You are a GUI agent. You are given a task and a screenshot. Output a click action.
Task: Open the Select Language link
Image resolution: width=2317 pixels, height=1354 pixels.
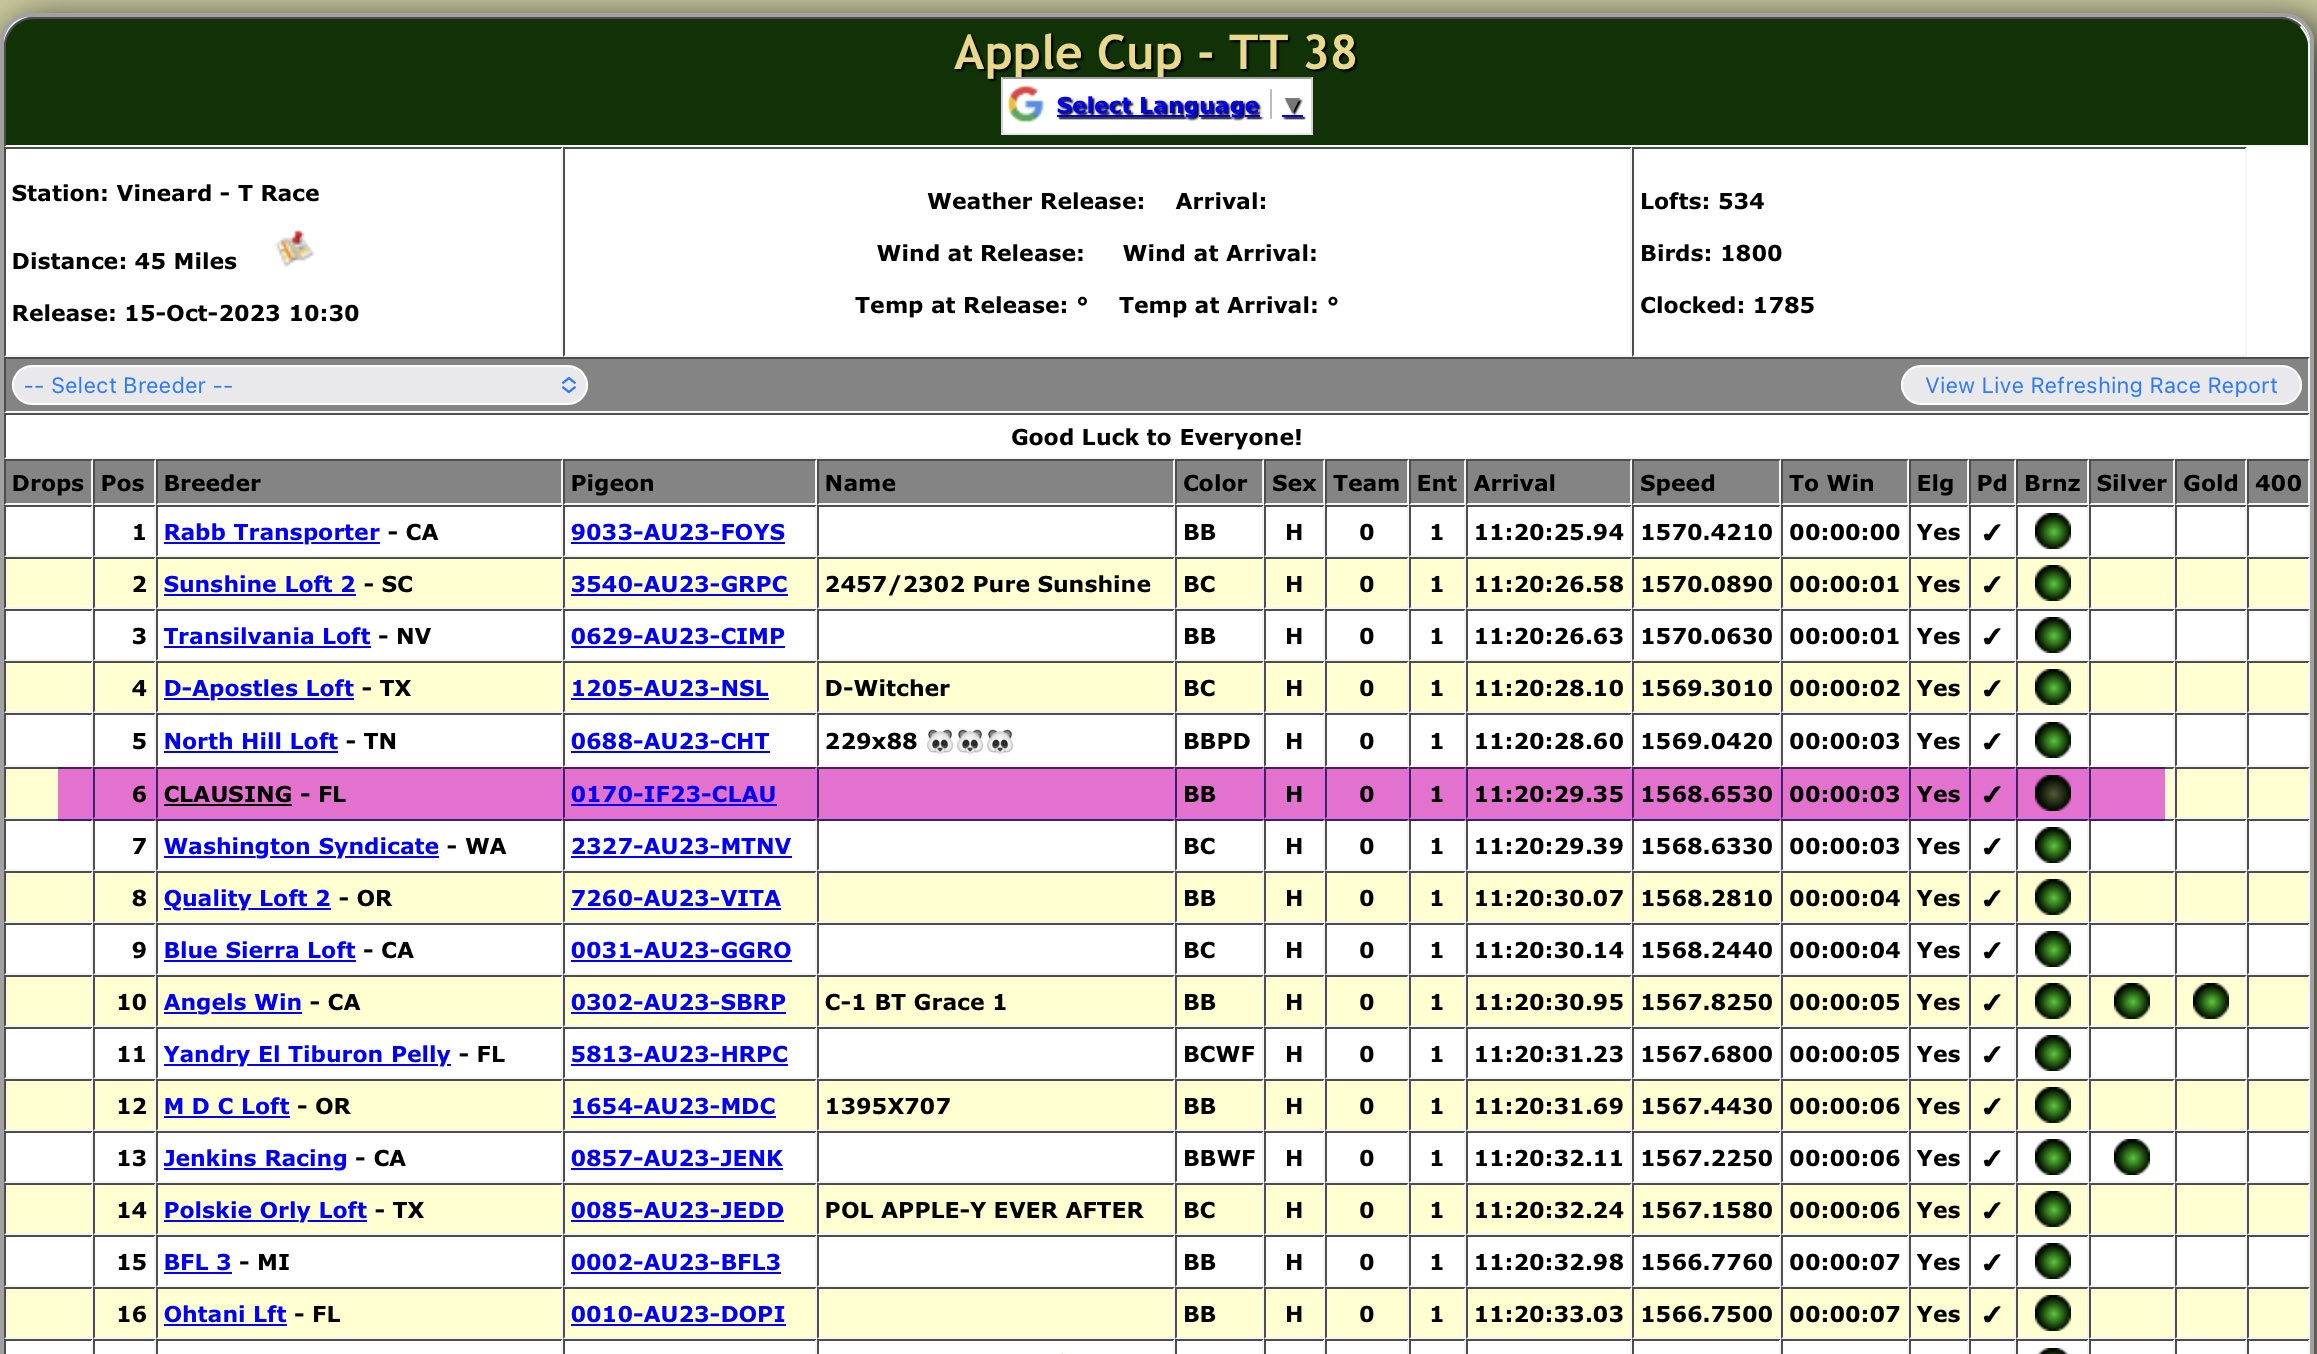tap(1157, 106)
